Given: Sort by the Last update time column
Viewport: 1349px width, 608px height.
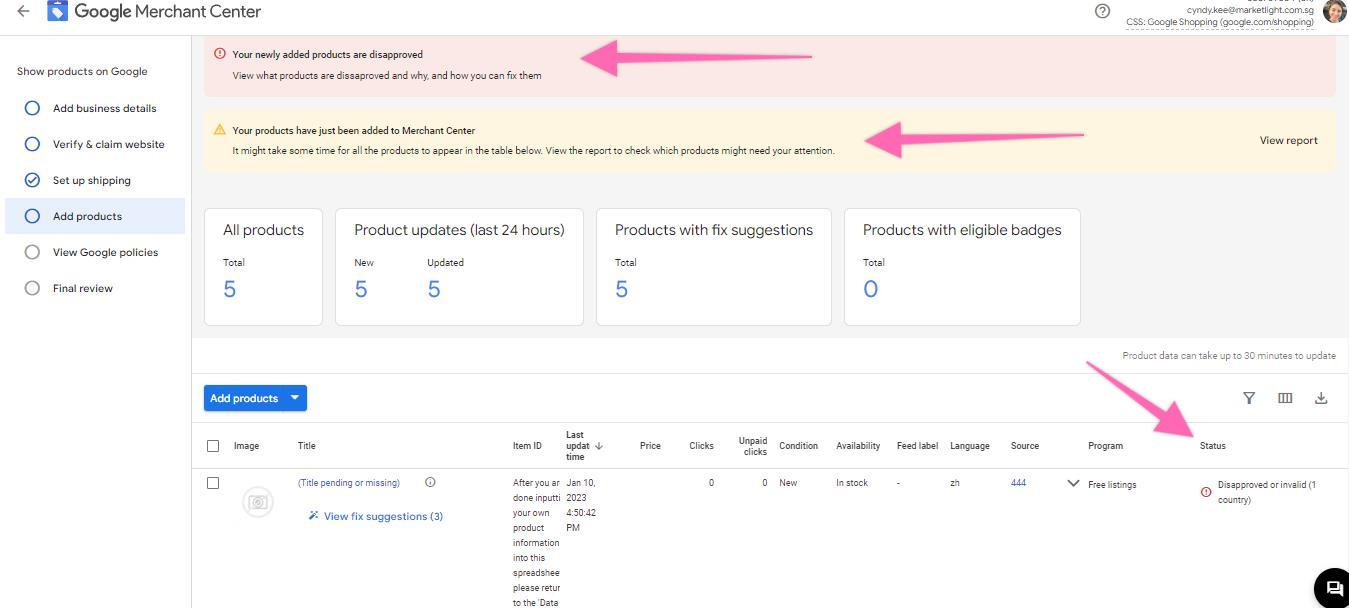Looking at the screenshot, I should coord(582,446).
